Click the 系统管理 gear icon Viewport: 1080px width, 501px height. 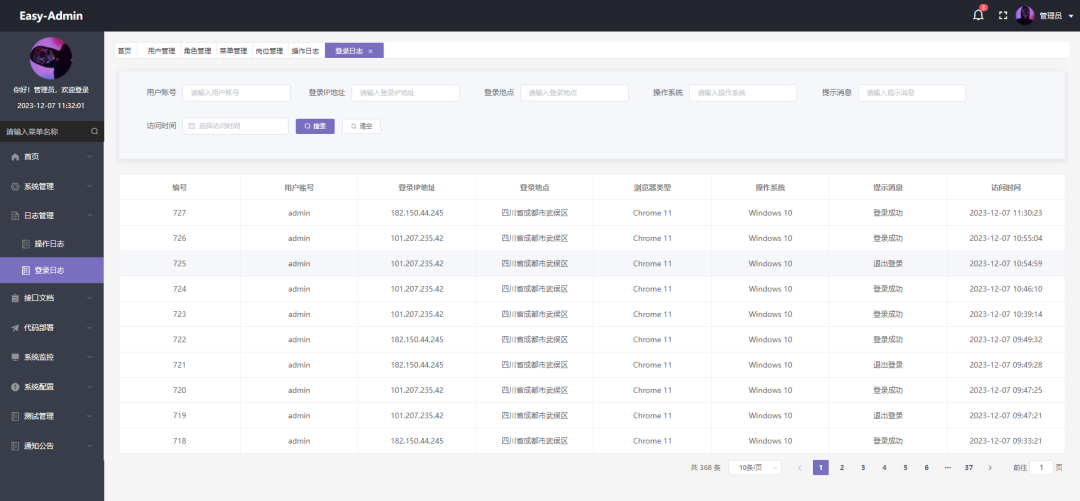click(15, 186)
